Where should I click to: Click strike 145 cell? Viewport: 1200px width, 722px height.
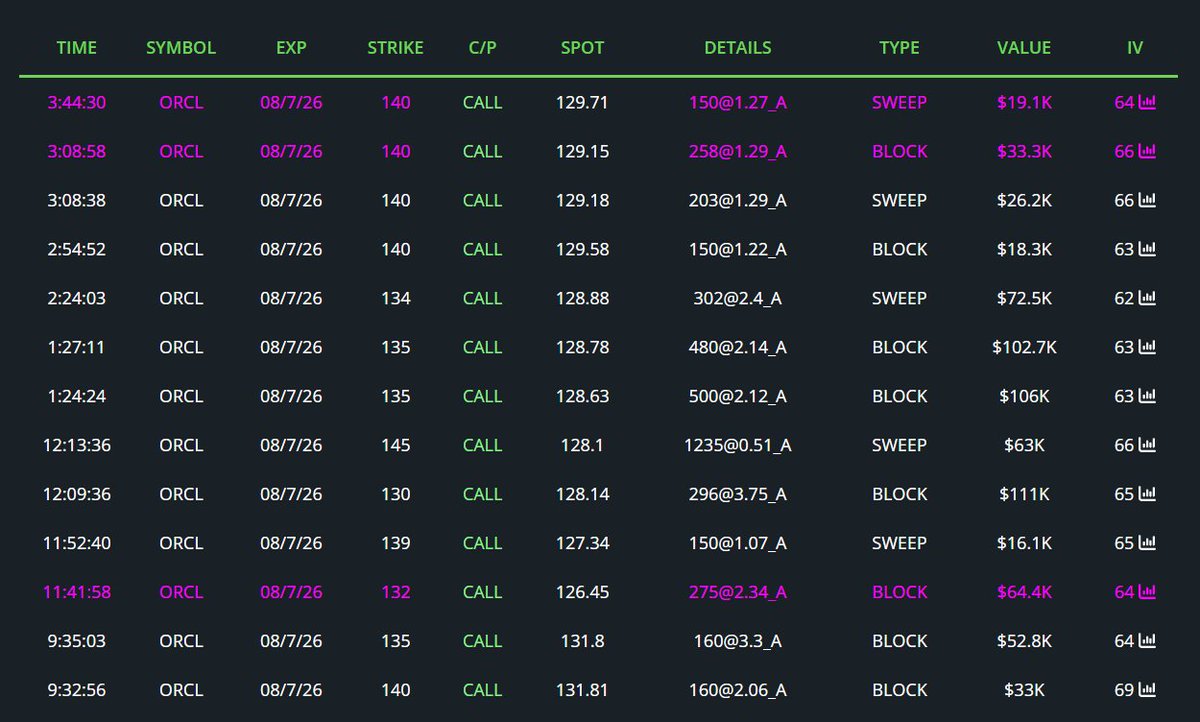tap(396, 445)
